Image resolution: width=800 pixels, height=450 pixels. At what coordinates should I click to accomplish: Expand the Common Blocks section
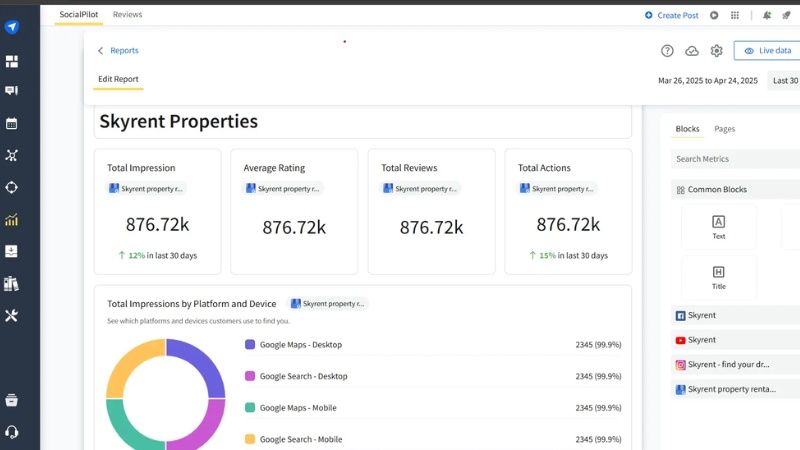click(736, 189)
